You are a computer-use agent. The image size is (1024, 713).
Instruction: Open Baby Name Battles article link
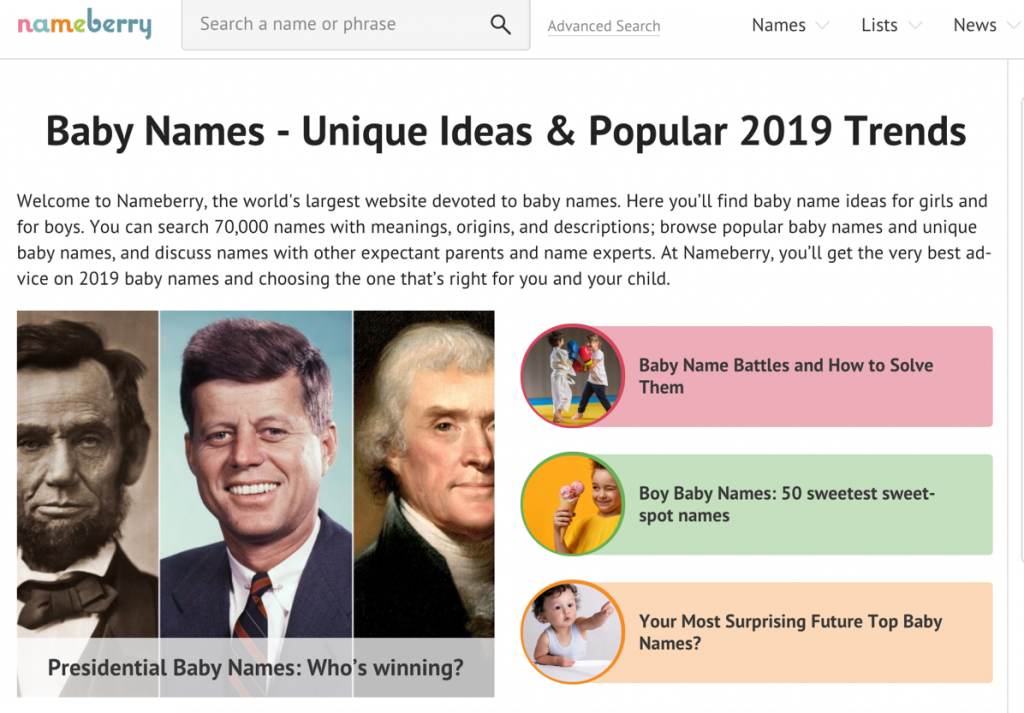(785, 376)
